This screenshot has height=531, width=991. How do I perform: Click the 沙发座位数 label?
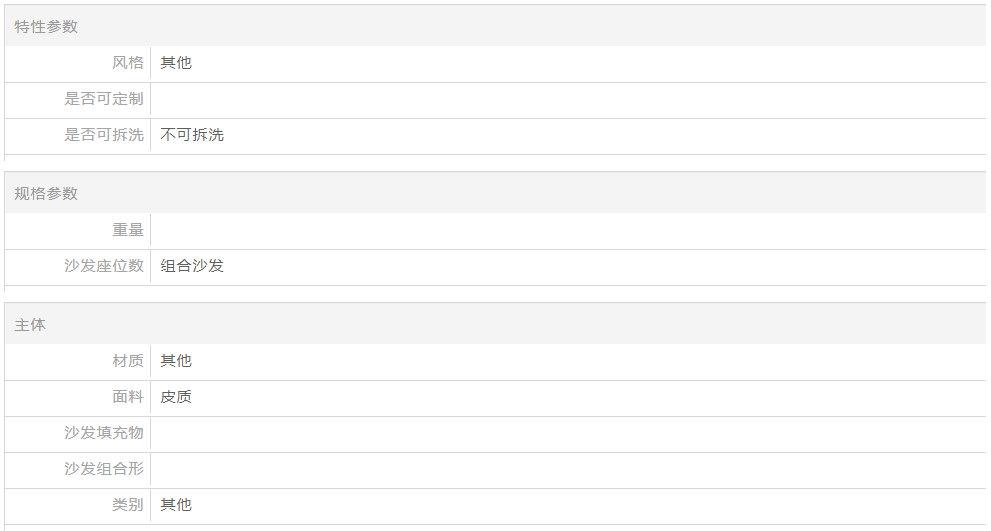(x=104, y=266)
